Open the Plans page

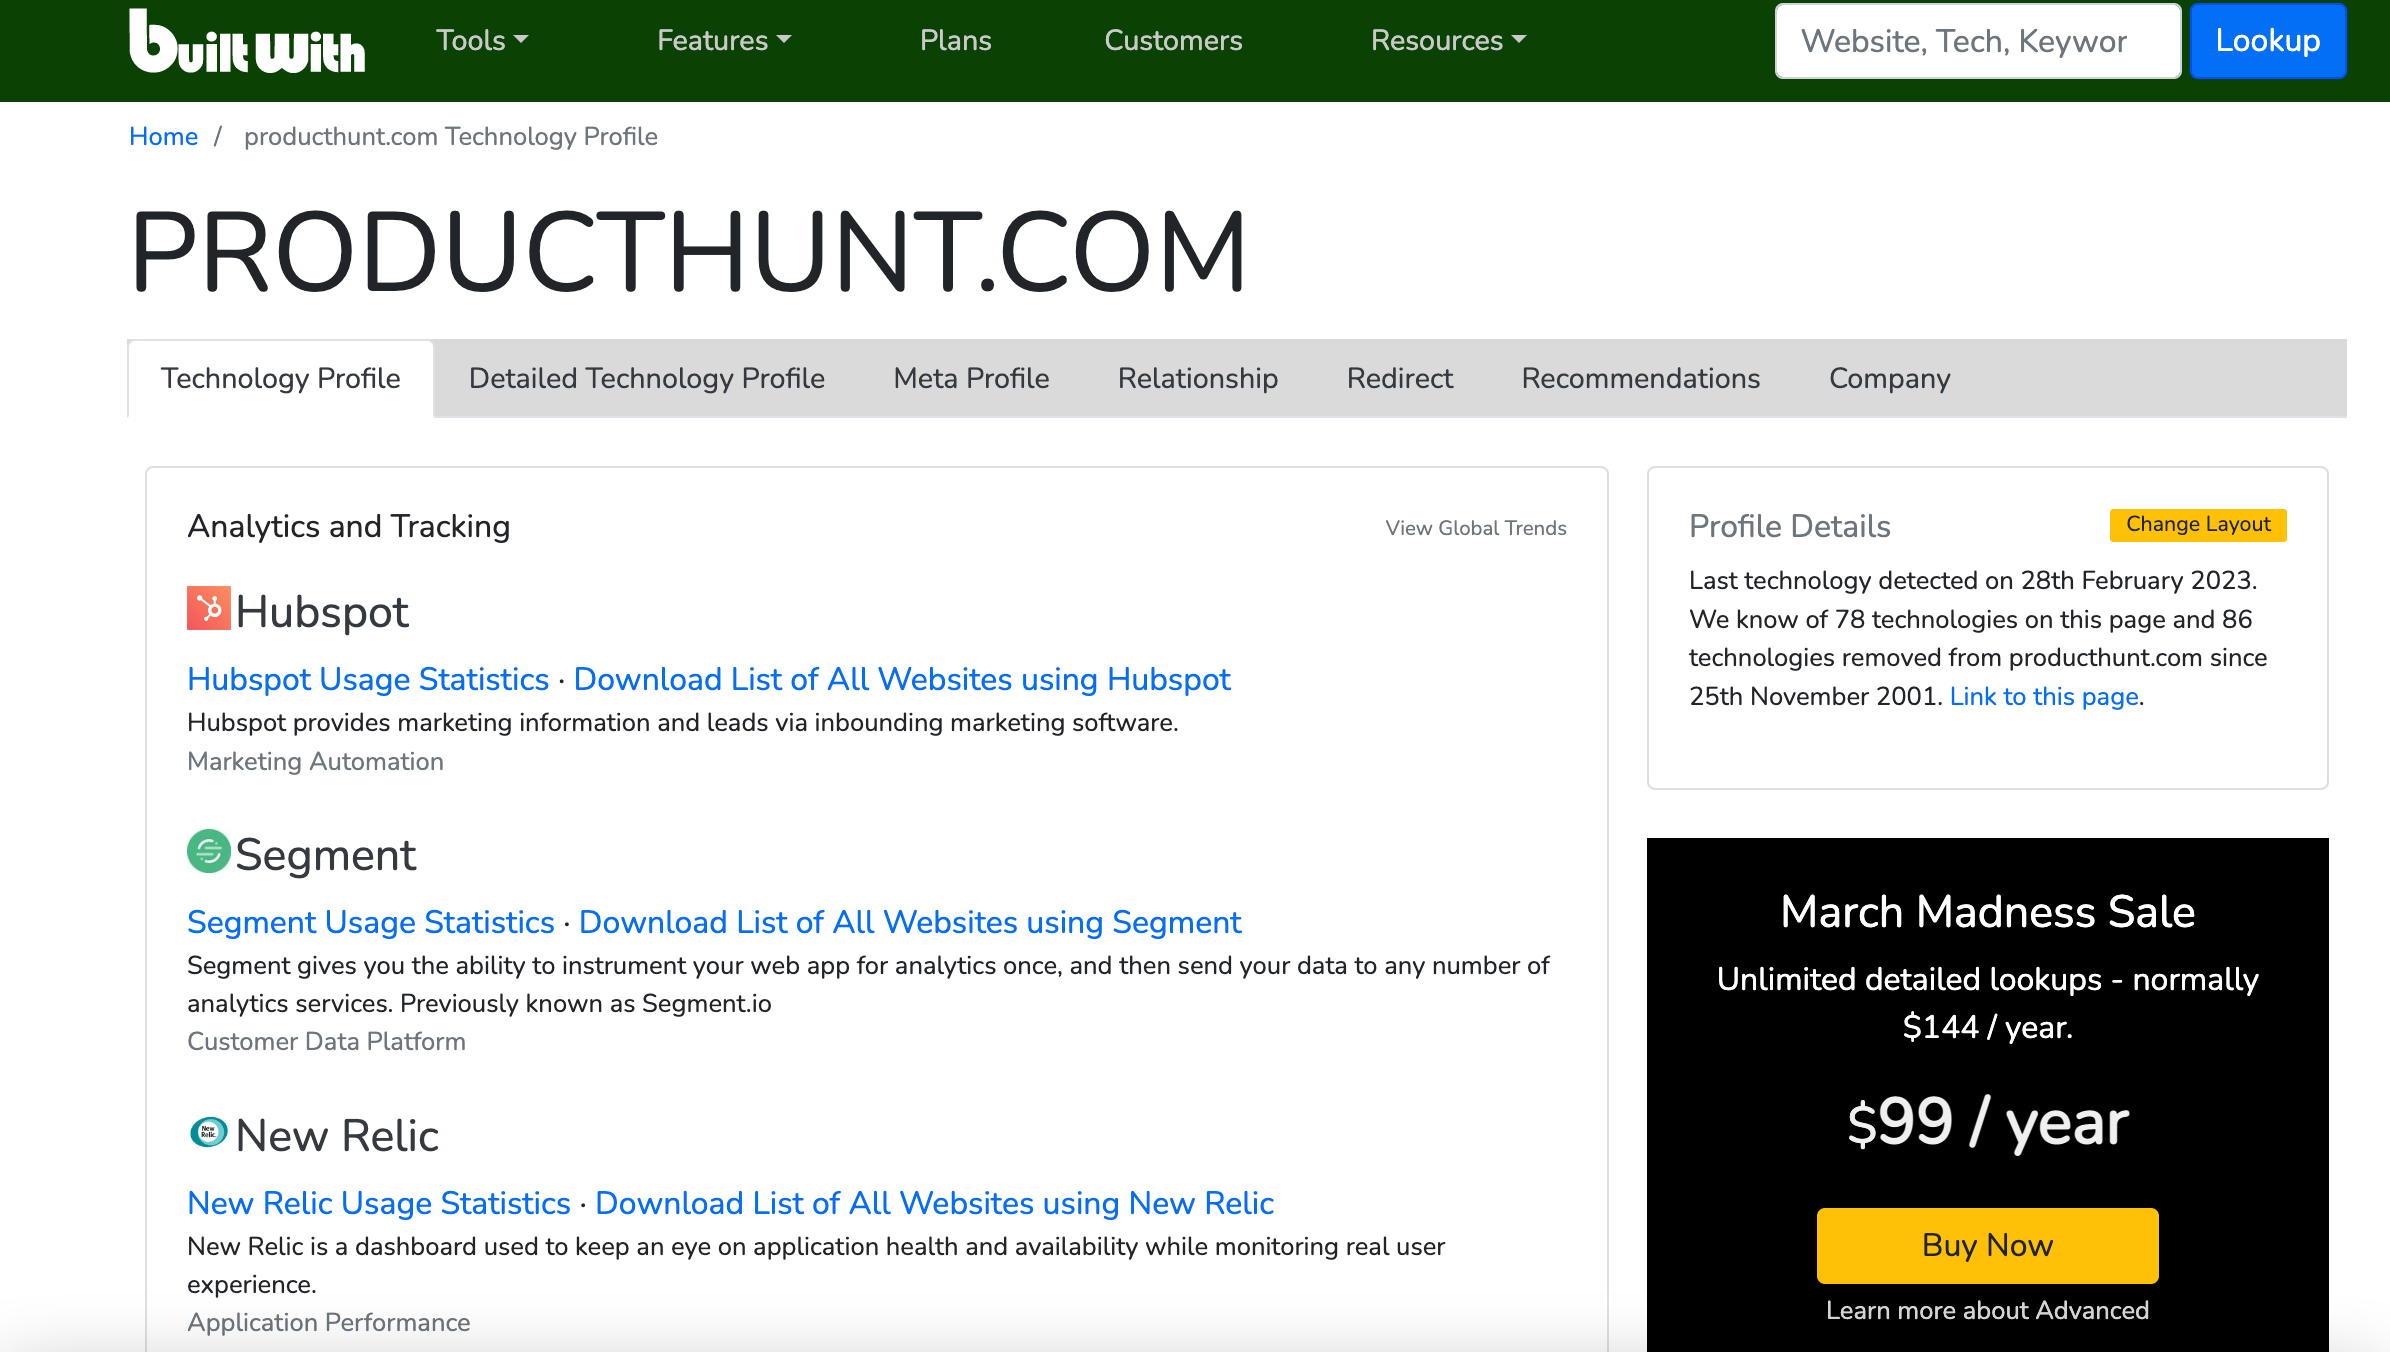[x=955, y=40]
